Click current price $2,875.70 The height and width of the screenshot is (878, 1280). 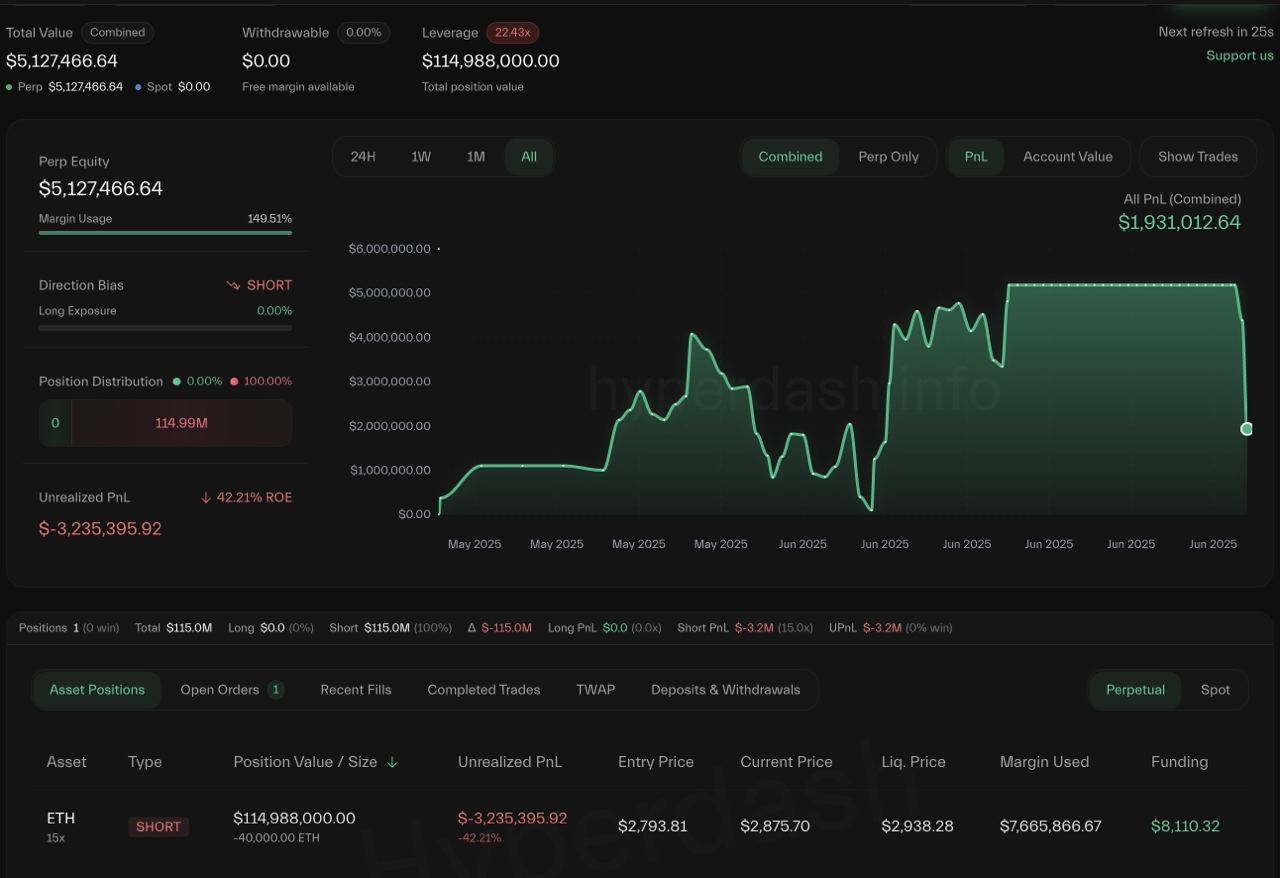(775, 826)
